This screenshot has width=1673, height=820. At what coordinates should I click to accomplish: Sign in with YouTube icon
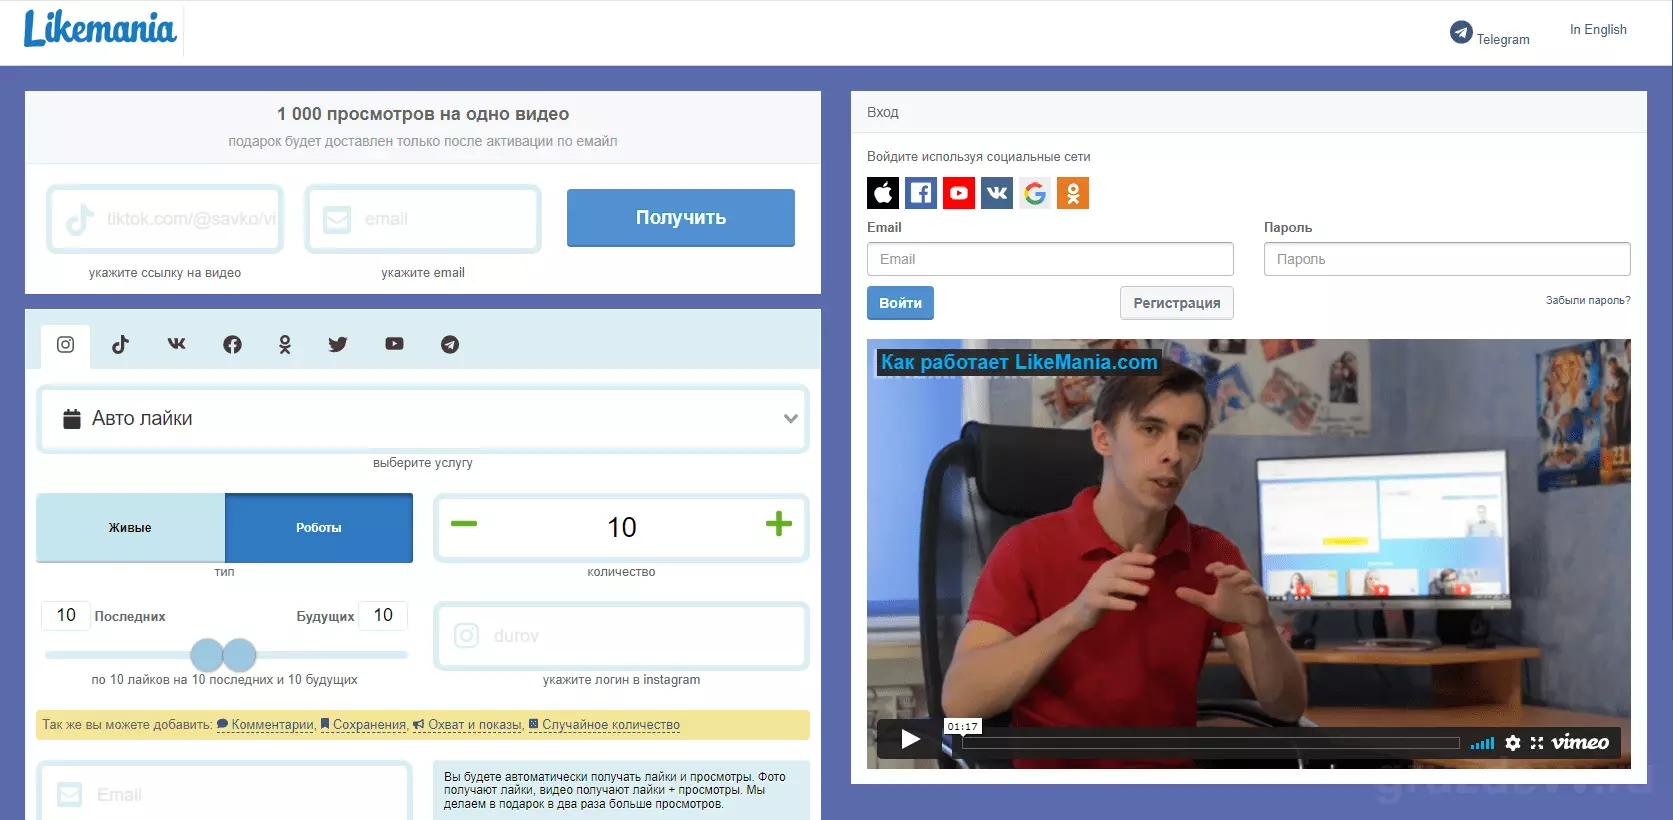tap(959, 193)
